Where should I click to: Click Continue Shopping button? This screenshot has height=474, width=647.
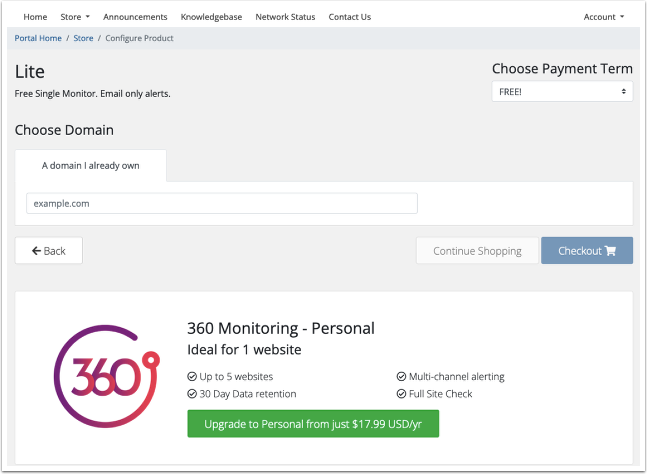click(477, 250)
